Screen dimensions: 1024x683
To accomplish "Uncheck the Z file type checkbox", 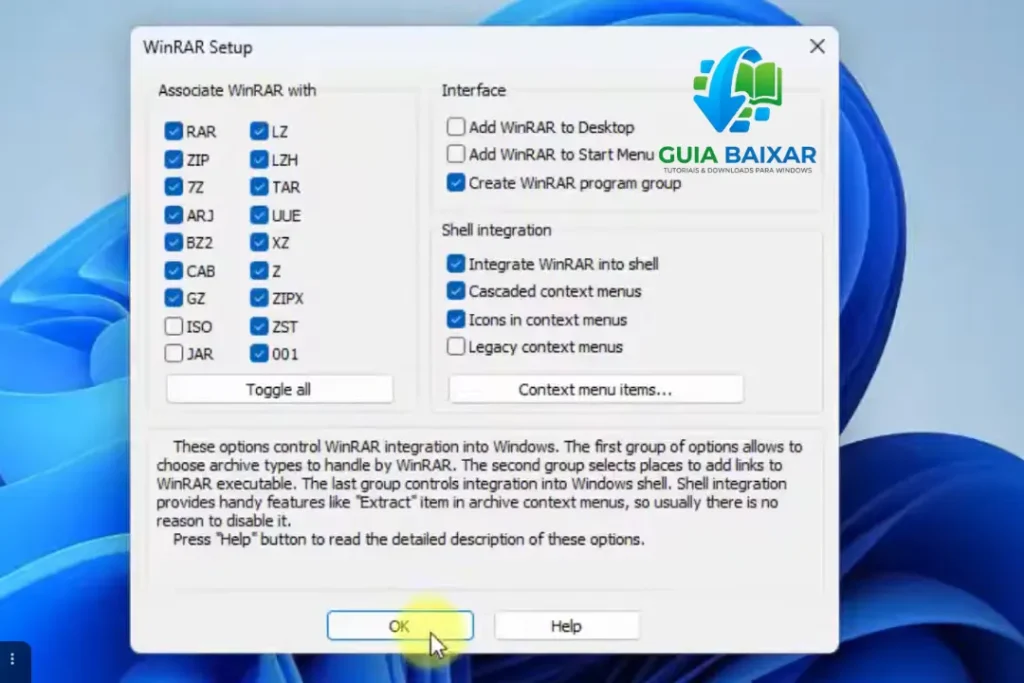I will coord(259,270).
